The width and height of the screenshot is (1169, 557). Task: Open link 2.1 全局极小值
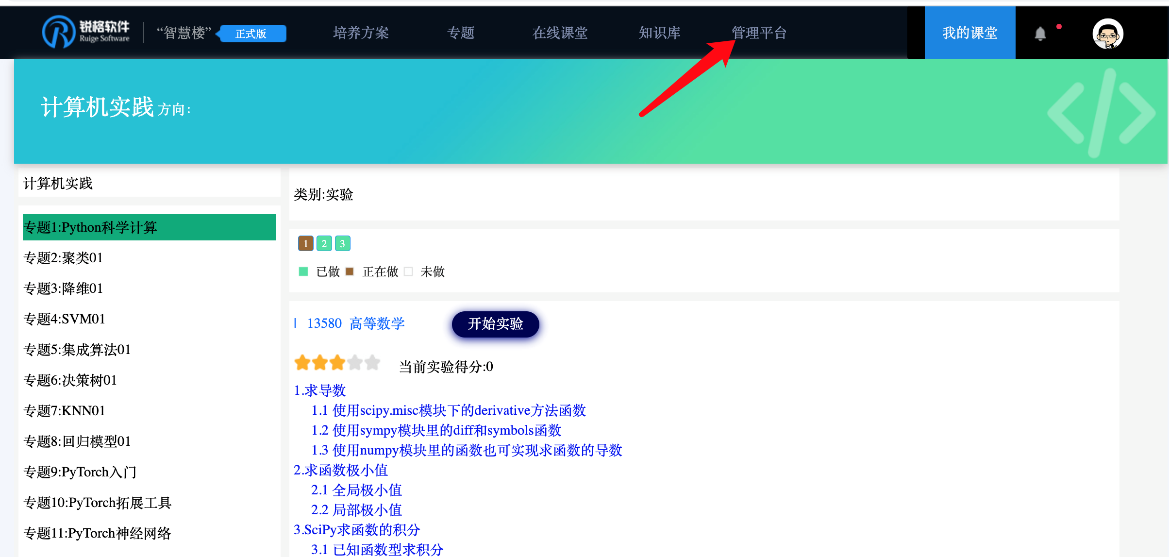coord(356,490)
